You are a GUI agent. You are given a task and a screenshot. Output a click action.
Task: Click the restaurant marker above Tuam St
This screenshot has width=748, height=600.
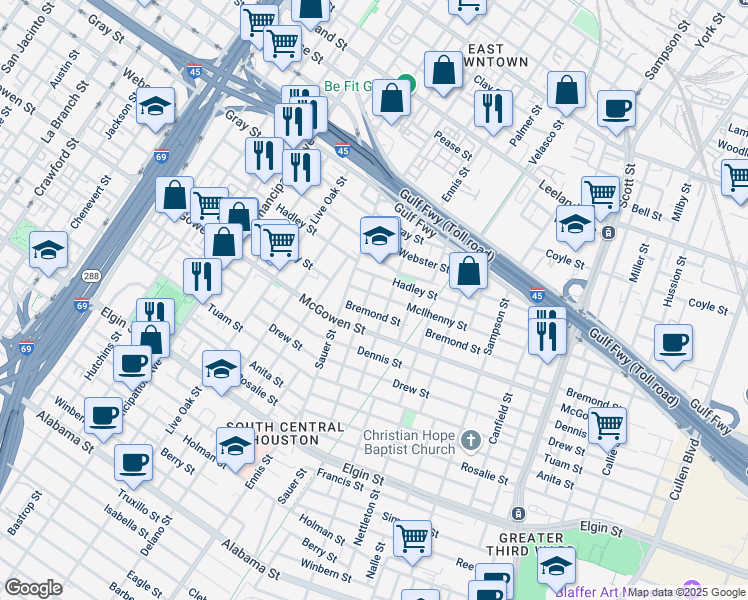[x=202, y=280]
